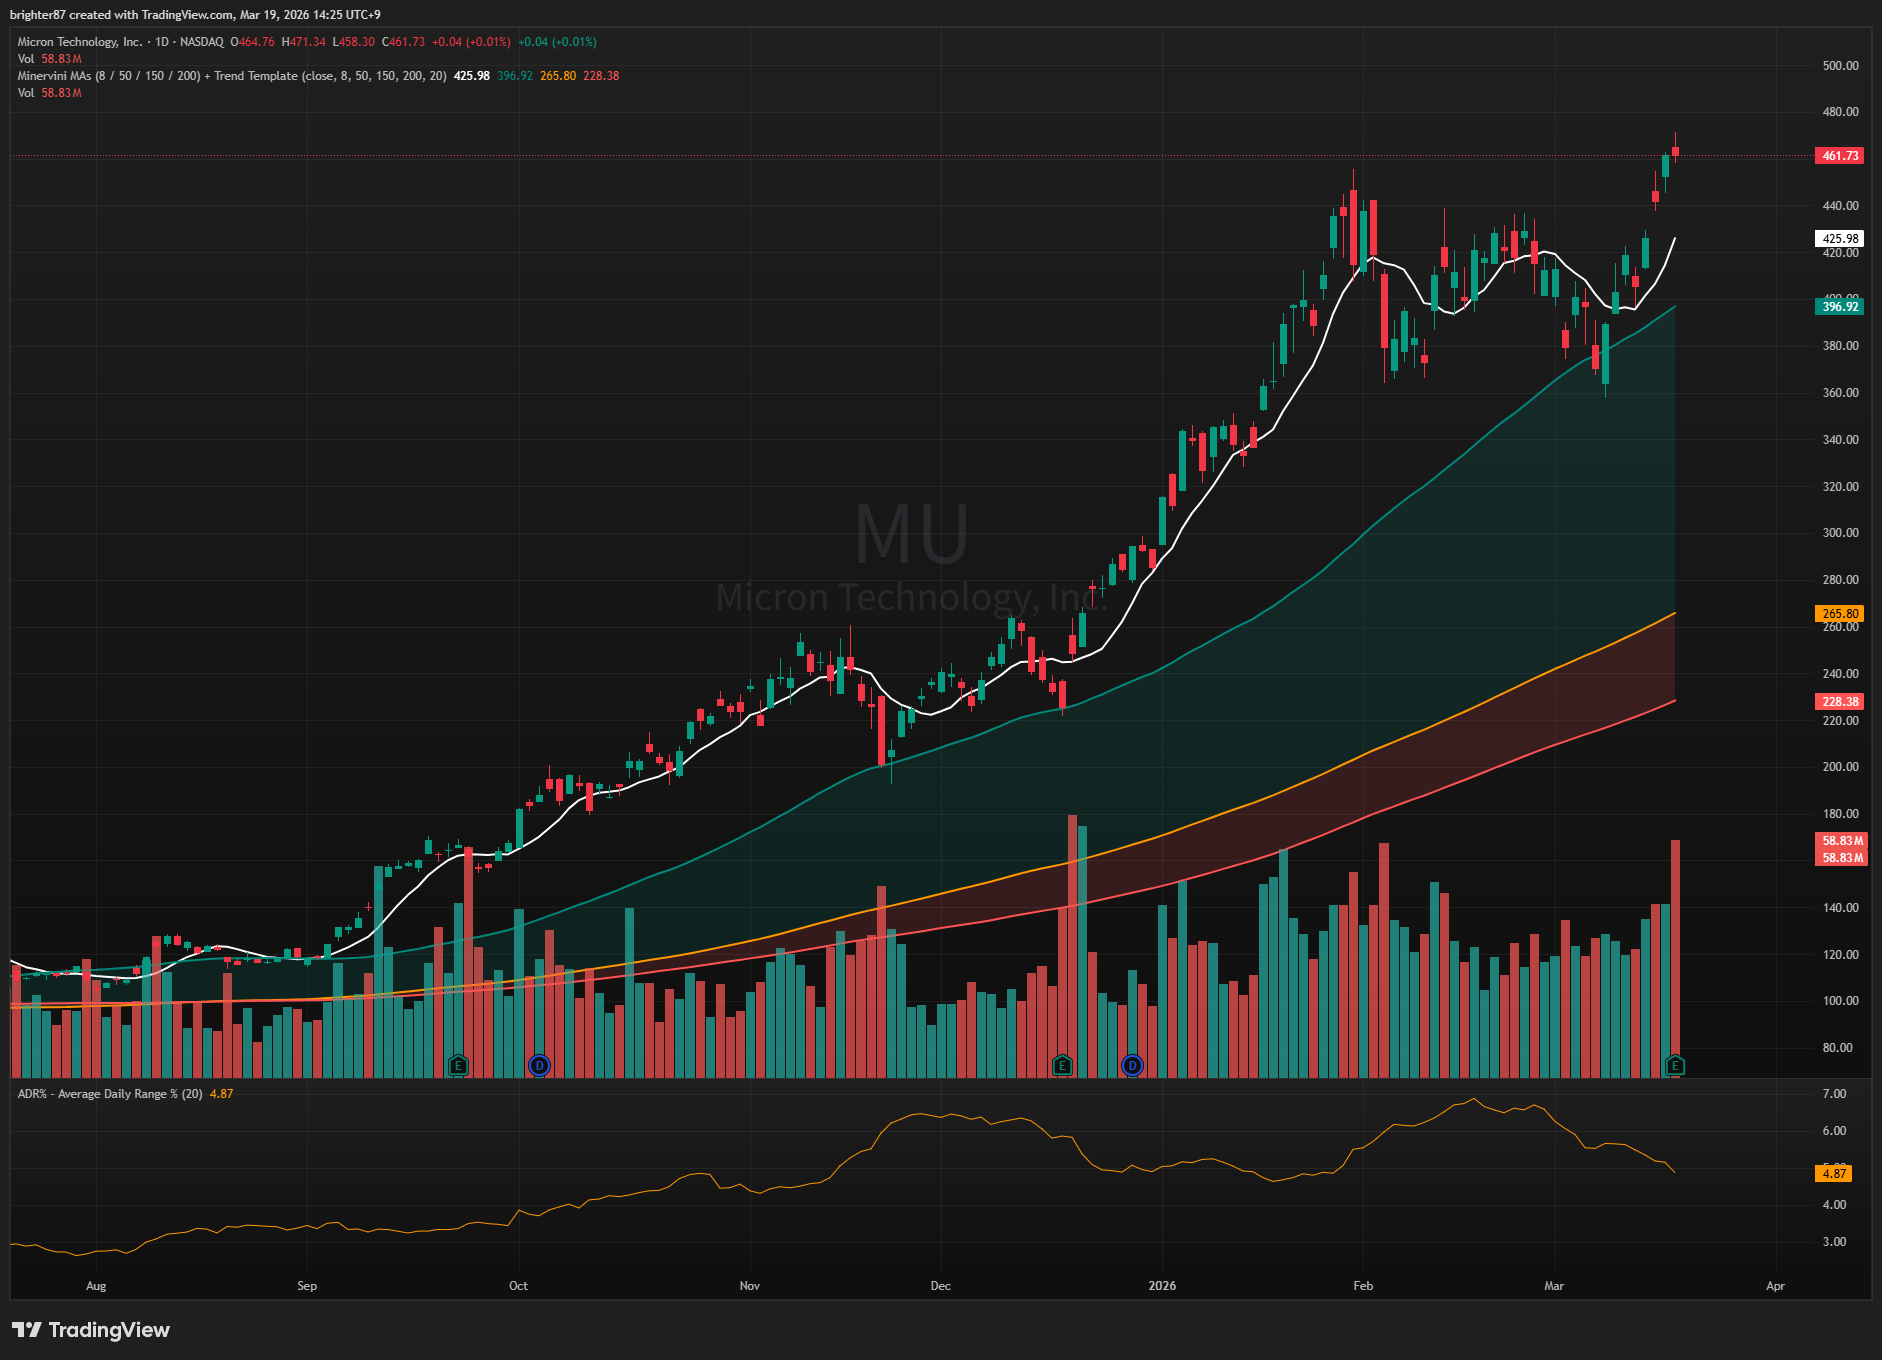Click the orange 4.87 ADR value label
This screenshot has width=1882, height=1360.
1833,1174
